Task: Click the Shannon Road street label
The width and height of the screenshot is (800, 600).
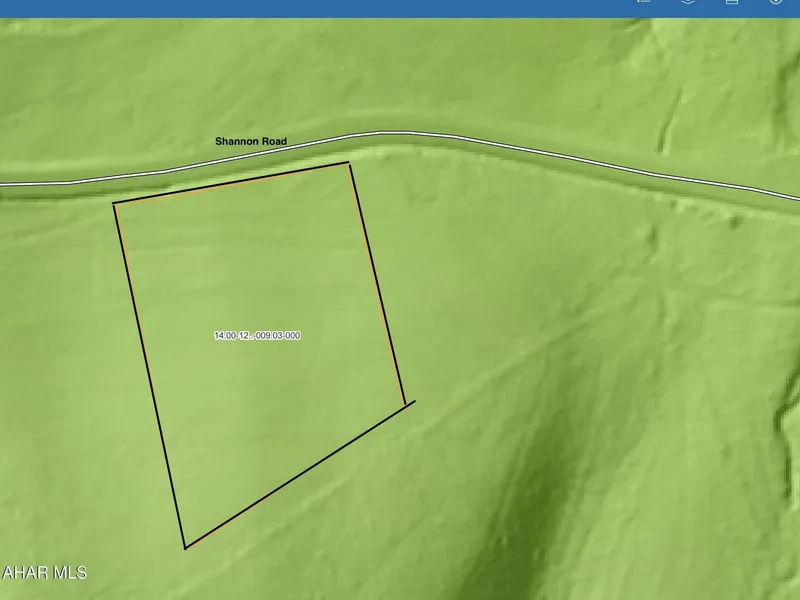Action: pyautogui.click(x=251, y=142)
